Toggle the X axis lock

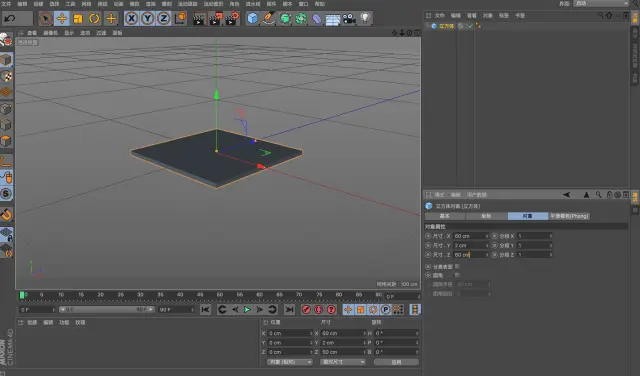click(131, 19)
